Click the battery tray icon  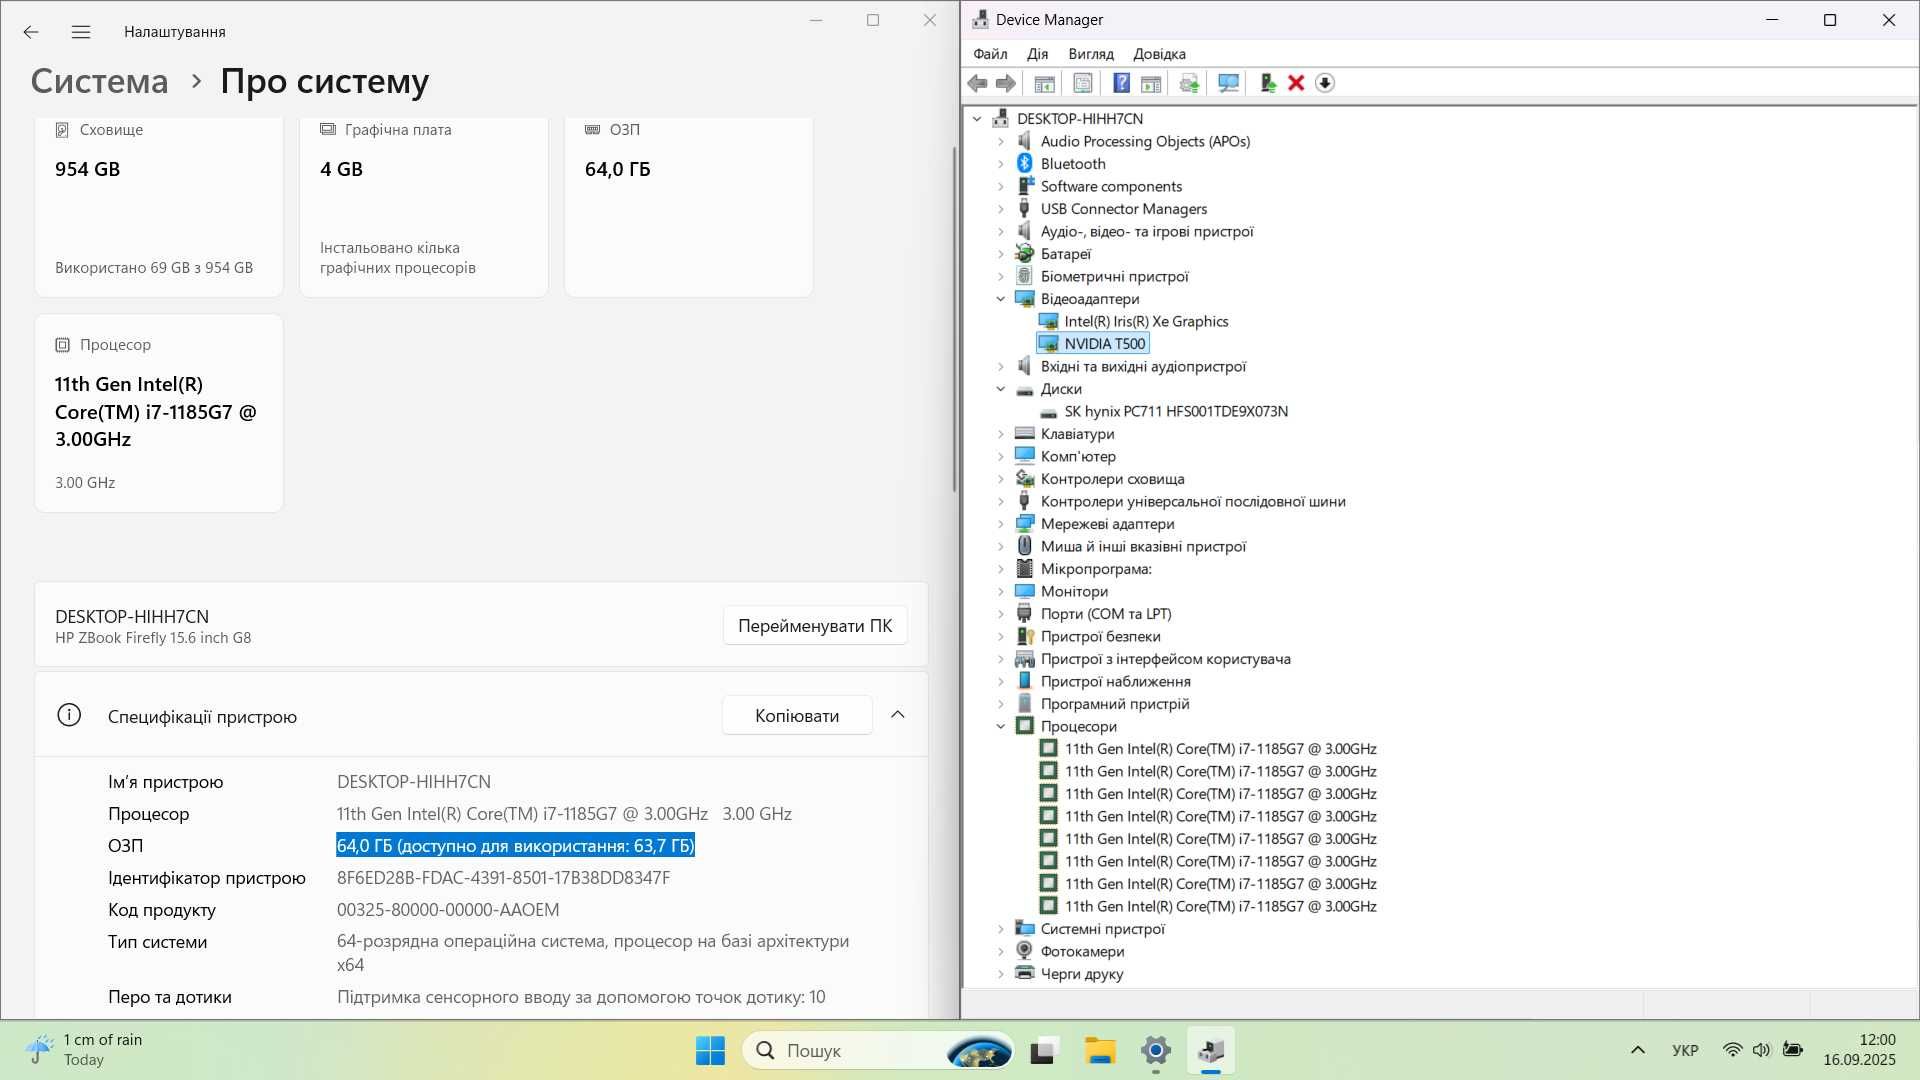tap(1793, 1050)
